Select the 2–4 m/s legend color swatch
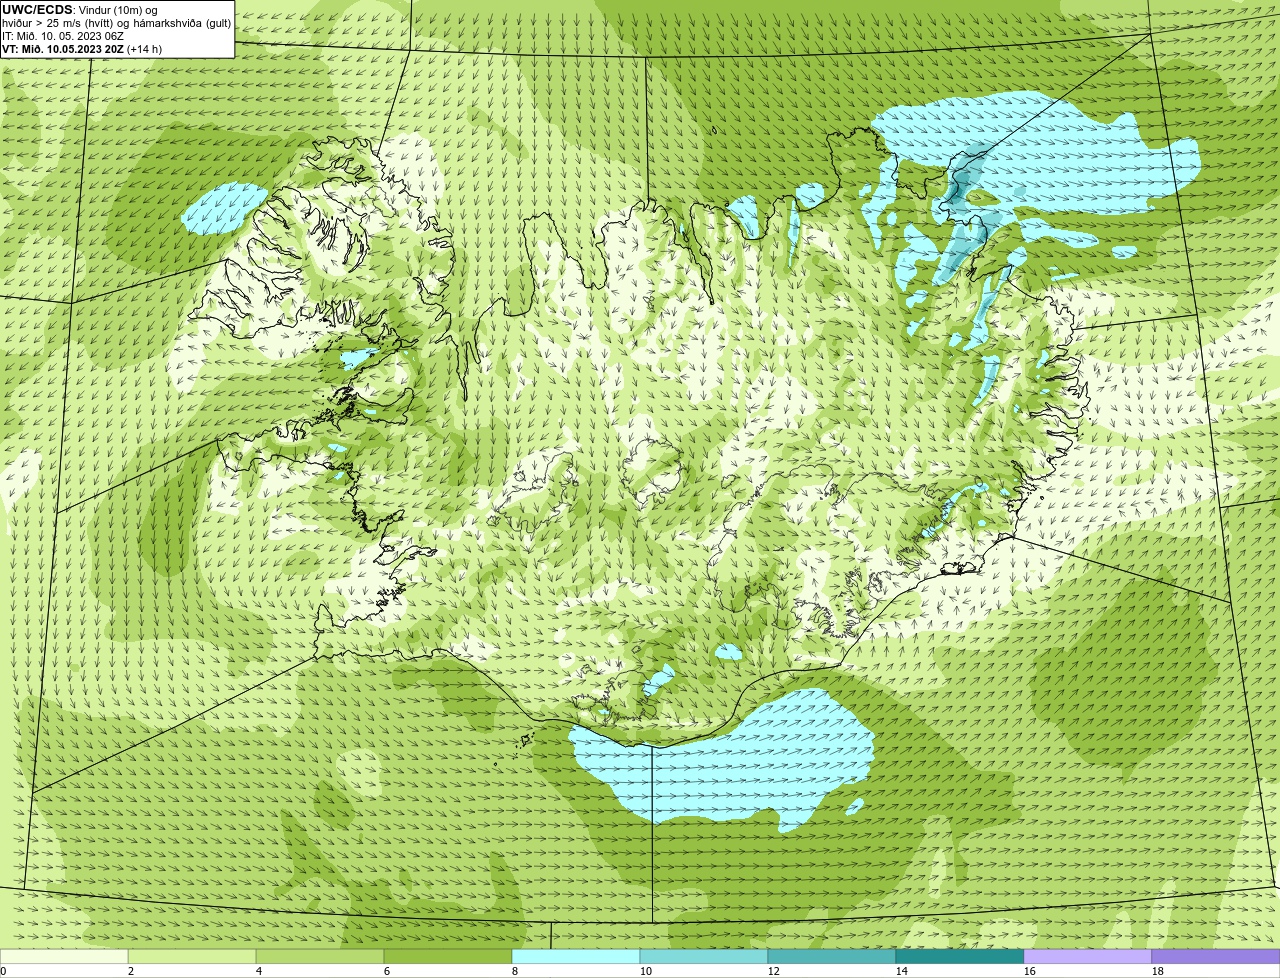Viewport: 1280px width, 978px height. pyautogui.click(x=192, y=957)
